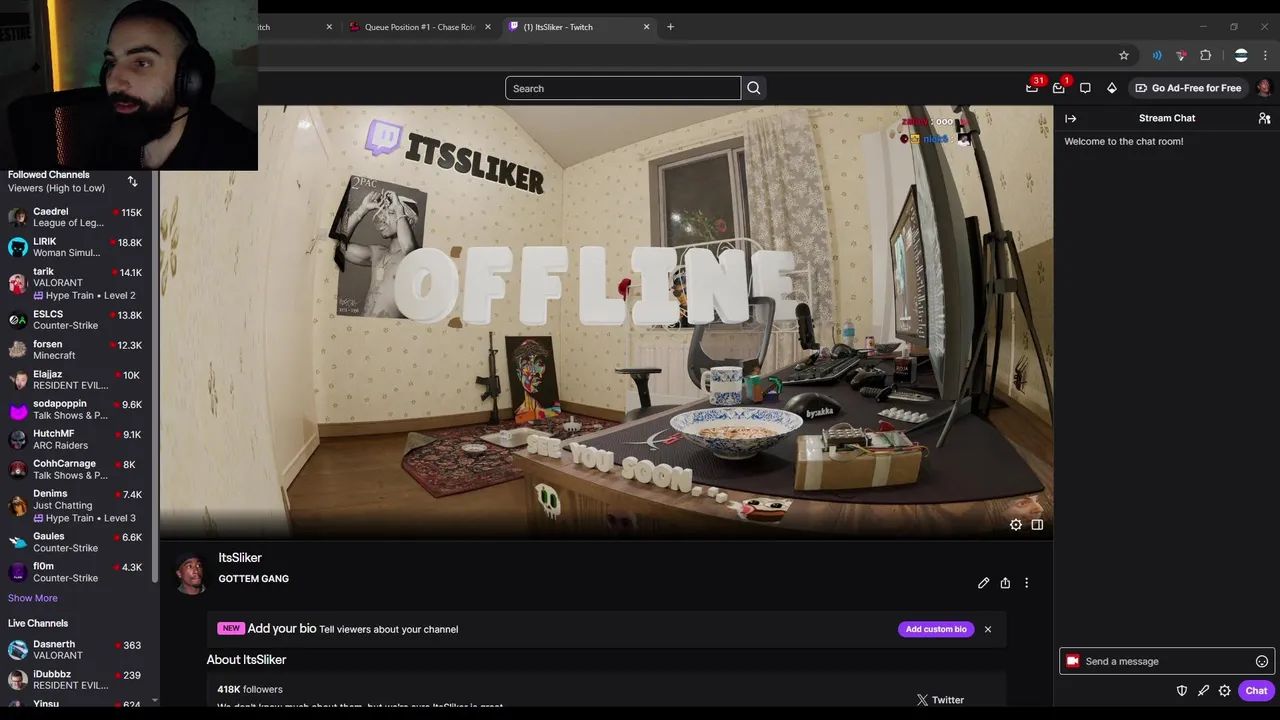The image size is (1280, 720).
Task: Click the red-badged extension icon in toolbar
Action: tap(1181, 55)
